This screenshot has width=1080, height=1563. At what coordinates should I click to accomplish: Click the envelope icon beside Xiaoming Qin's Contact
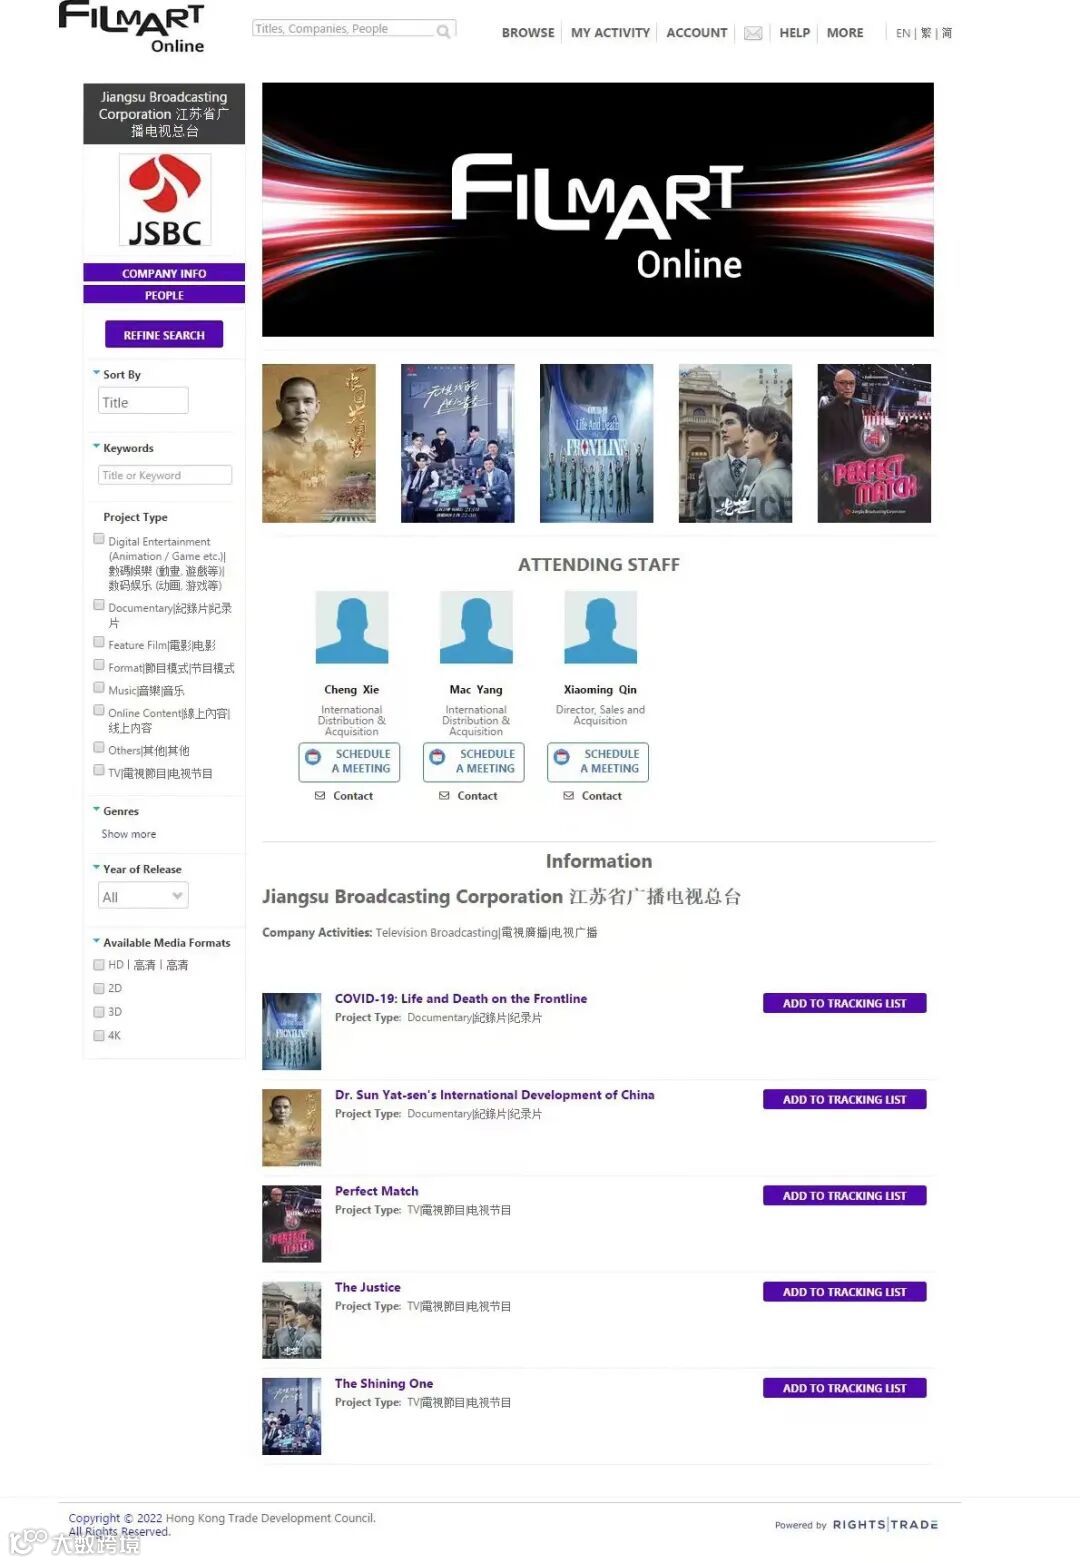click(568, 796)
